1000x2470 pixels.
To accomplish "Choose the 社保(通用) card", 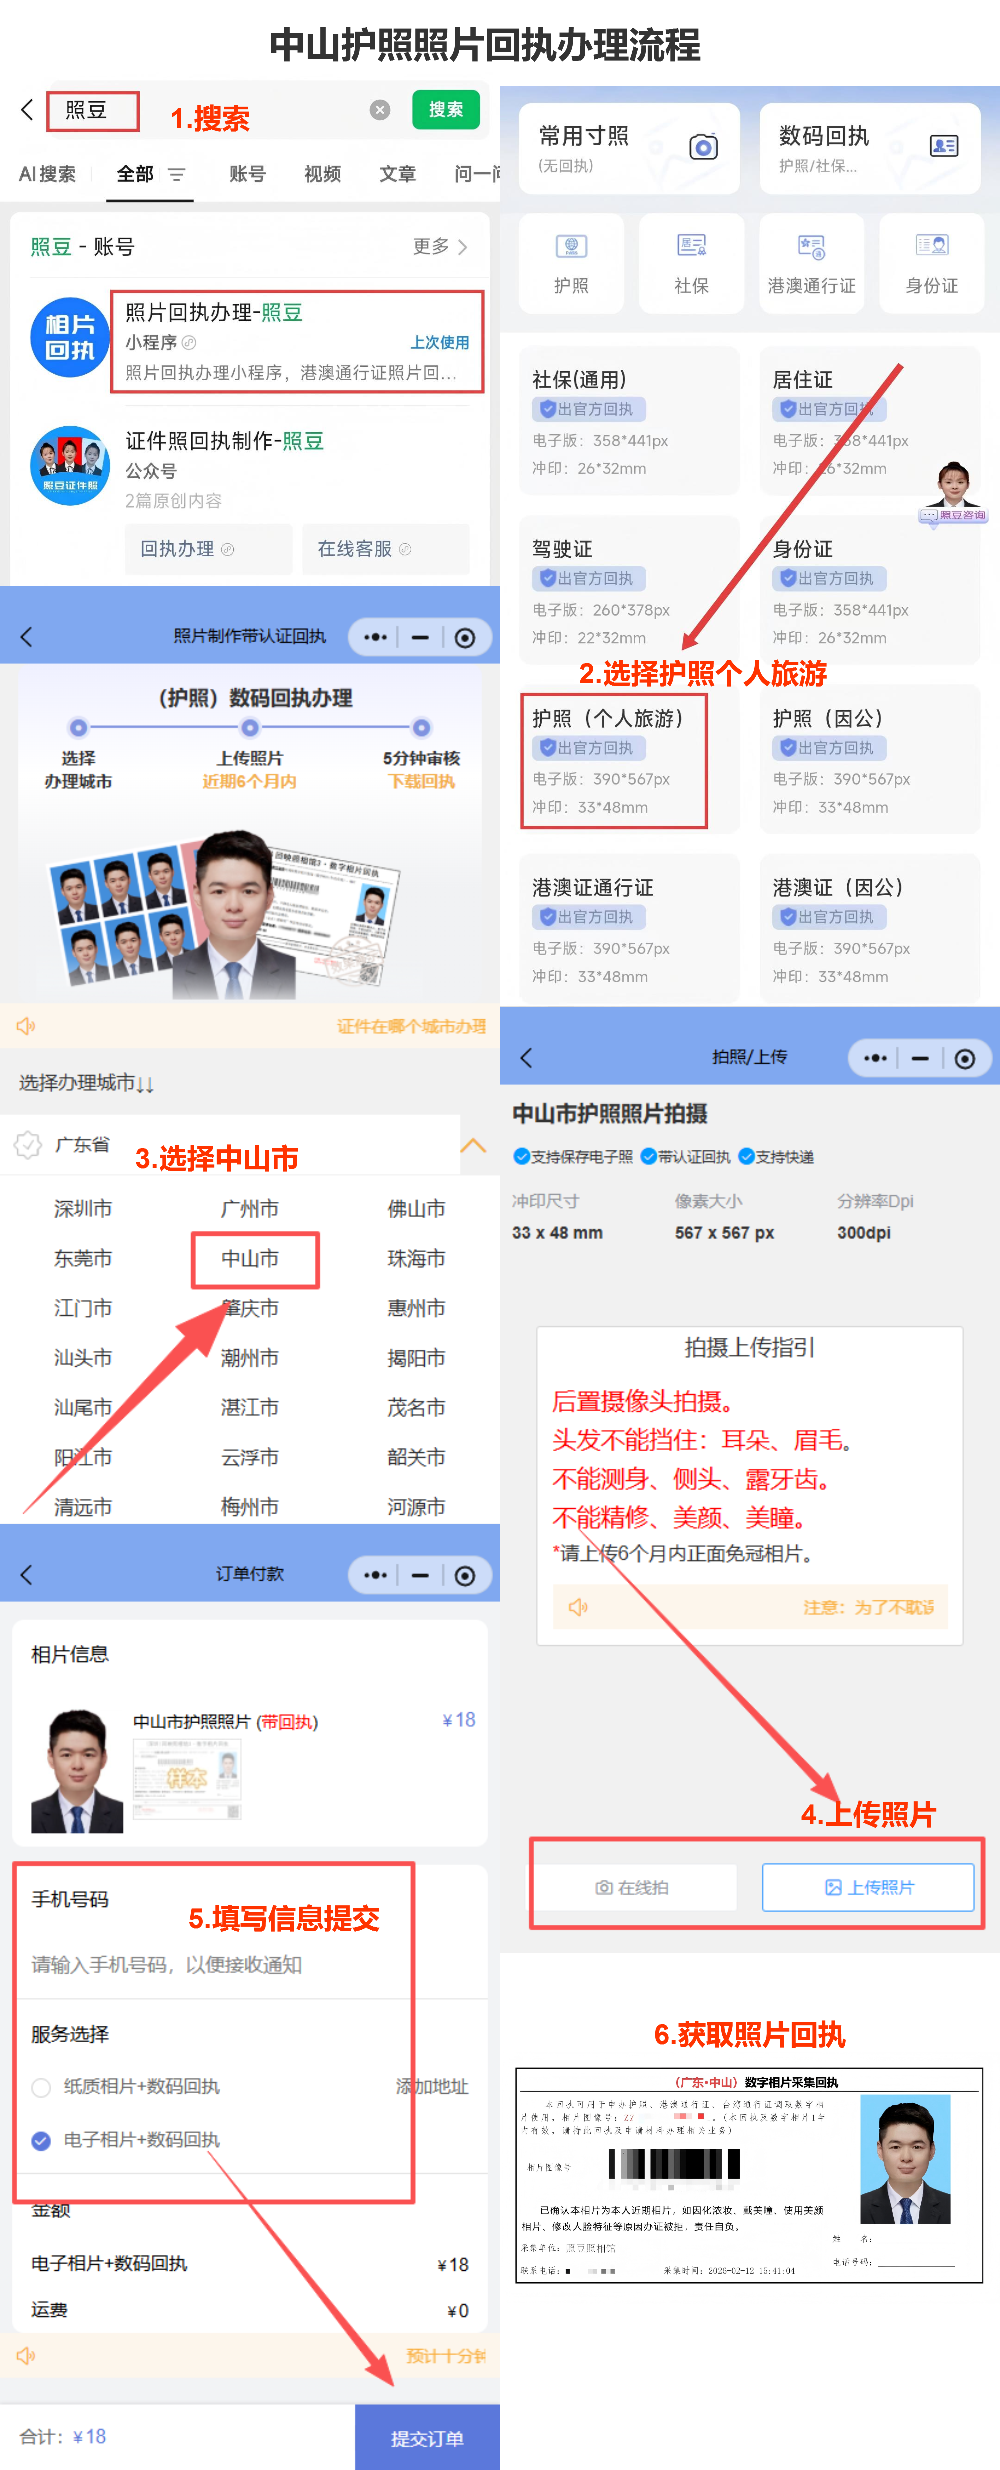I will click(x=629, y=421).
